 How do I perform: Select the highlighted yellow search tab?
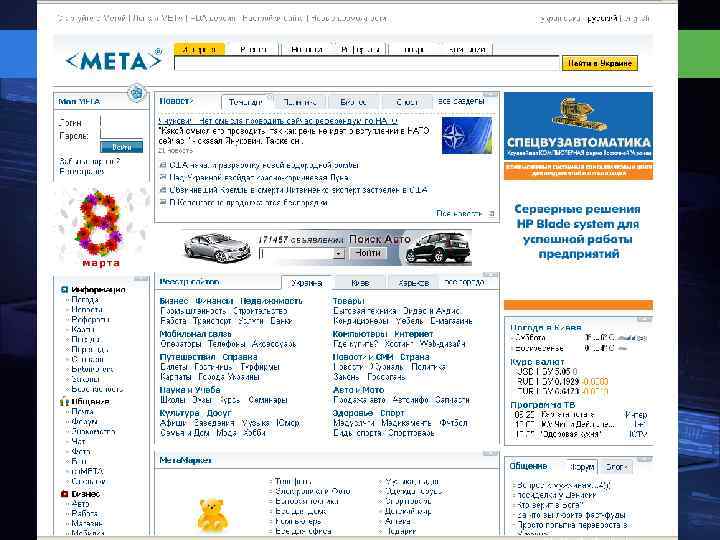tap(199, 49)
